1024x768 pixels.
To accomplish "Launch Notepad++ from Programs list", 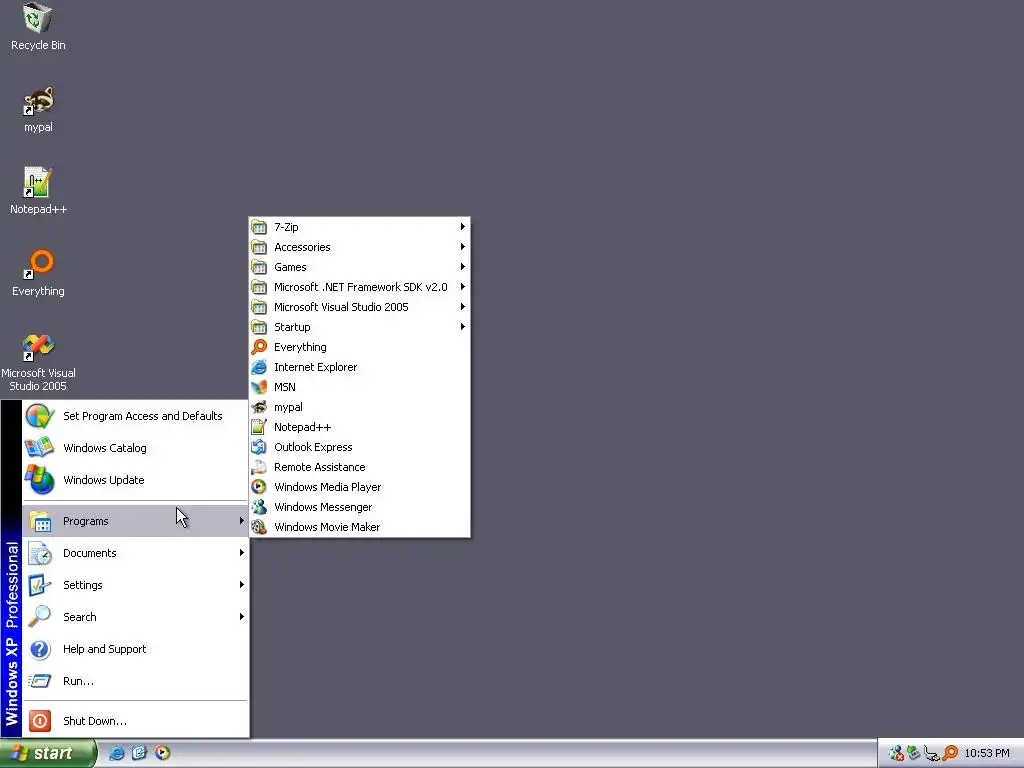I will pyautogui.click(x=359, y=427).
